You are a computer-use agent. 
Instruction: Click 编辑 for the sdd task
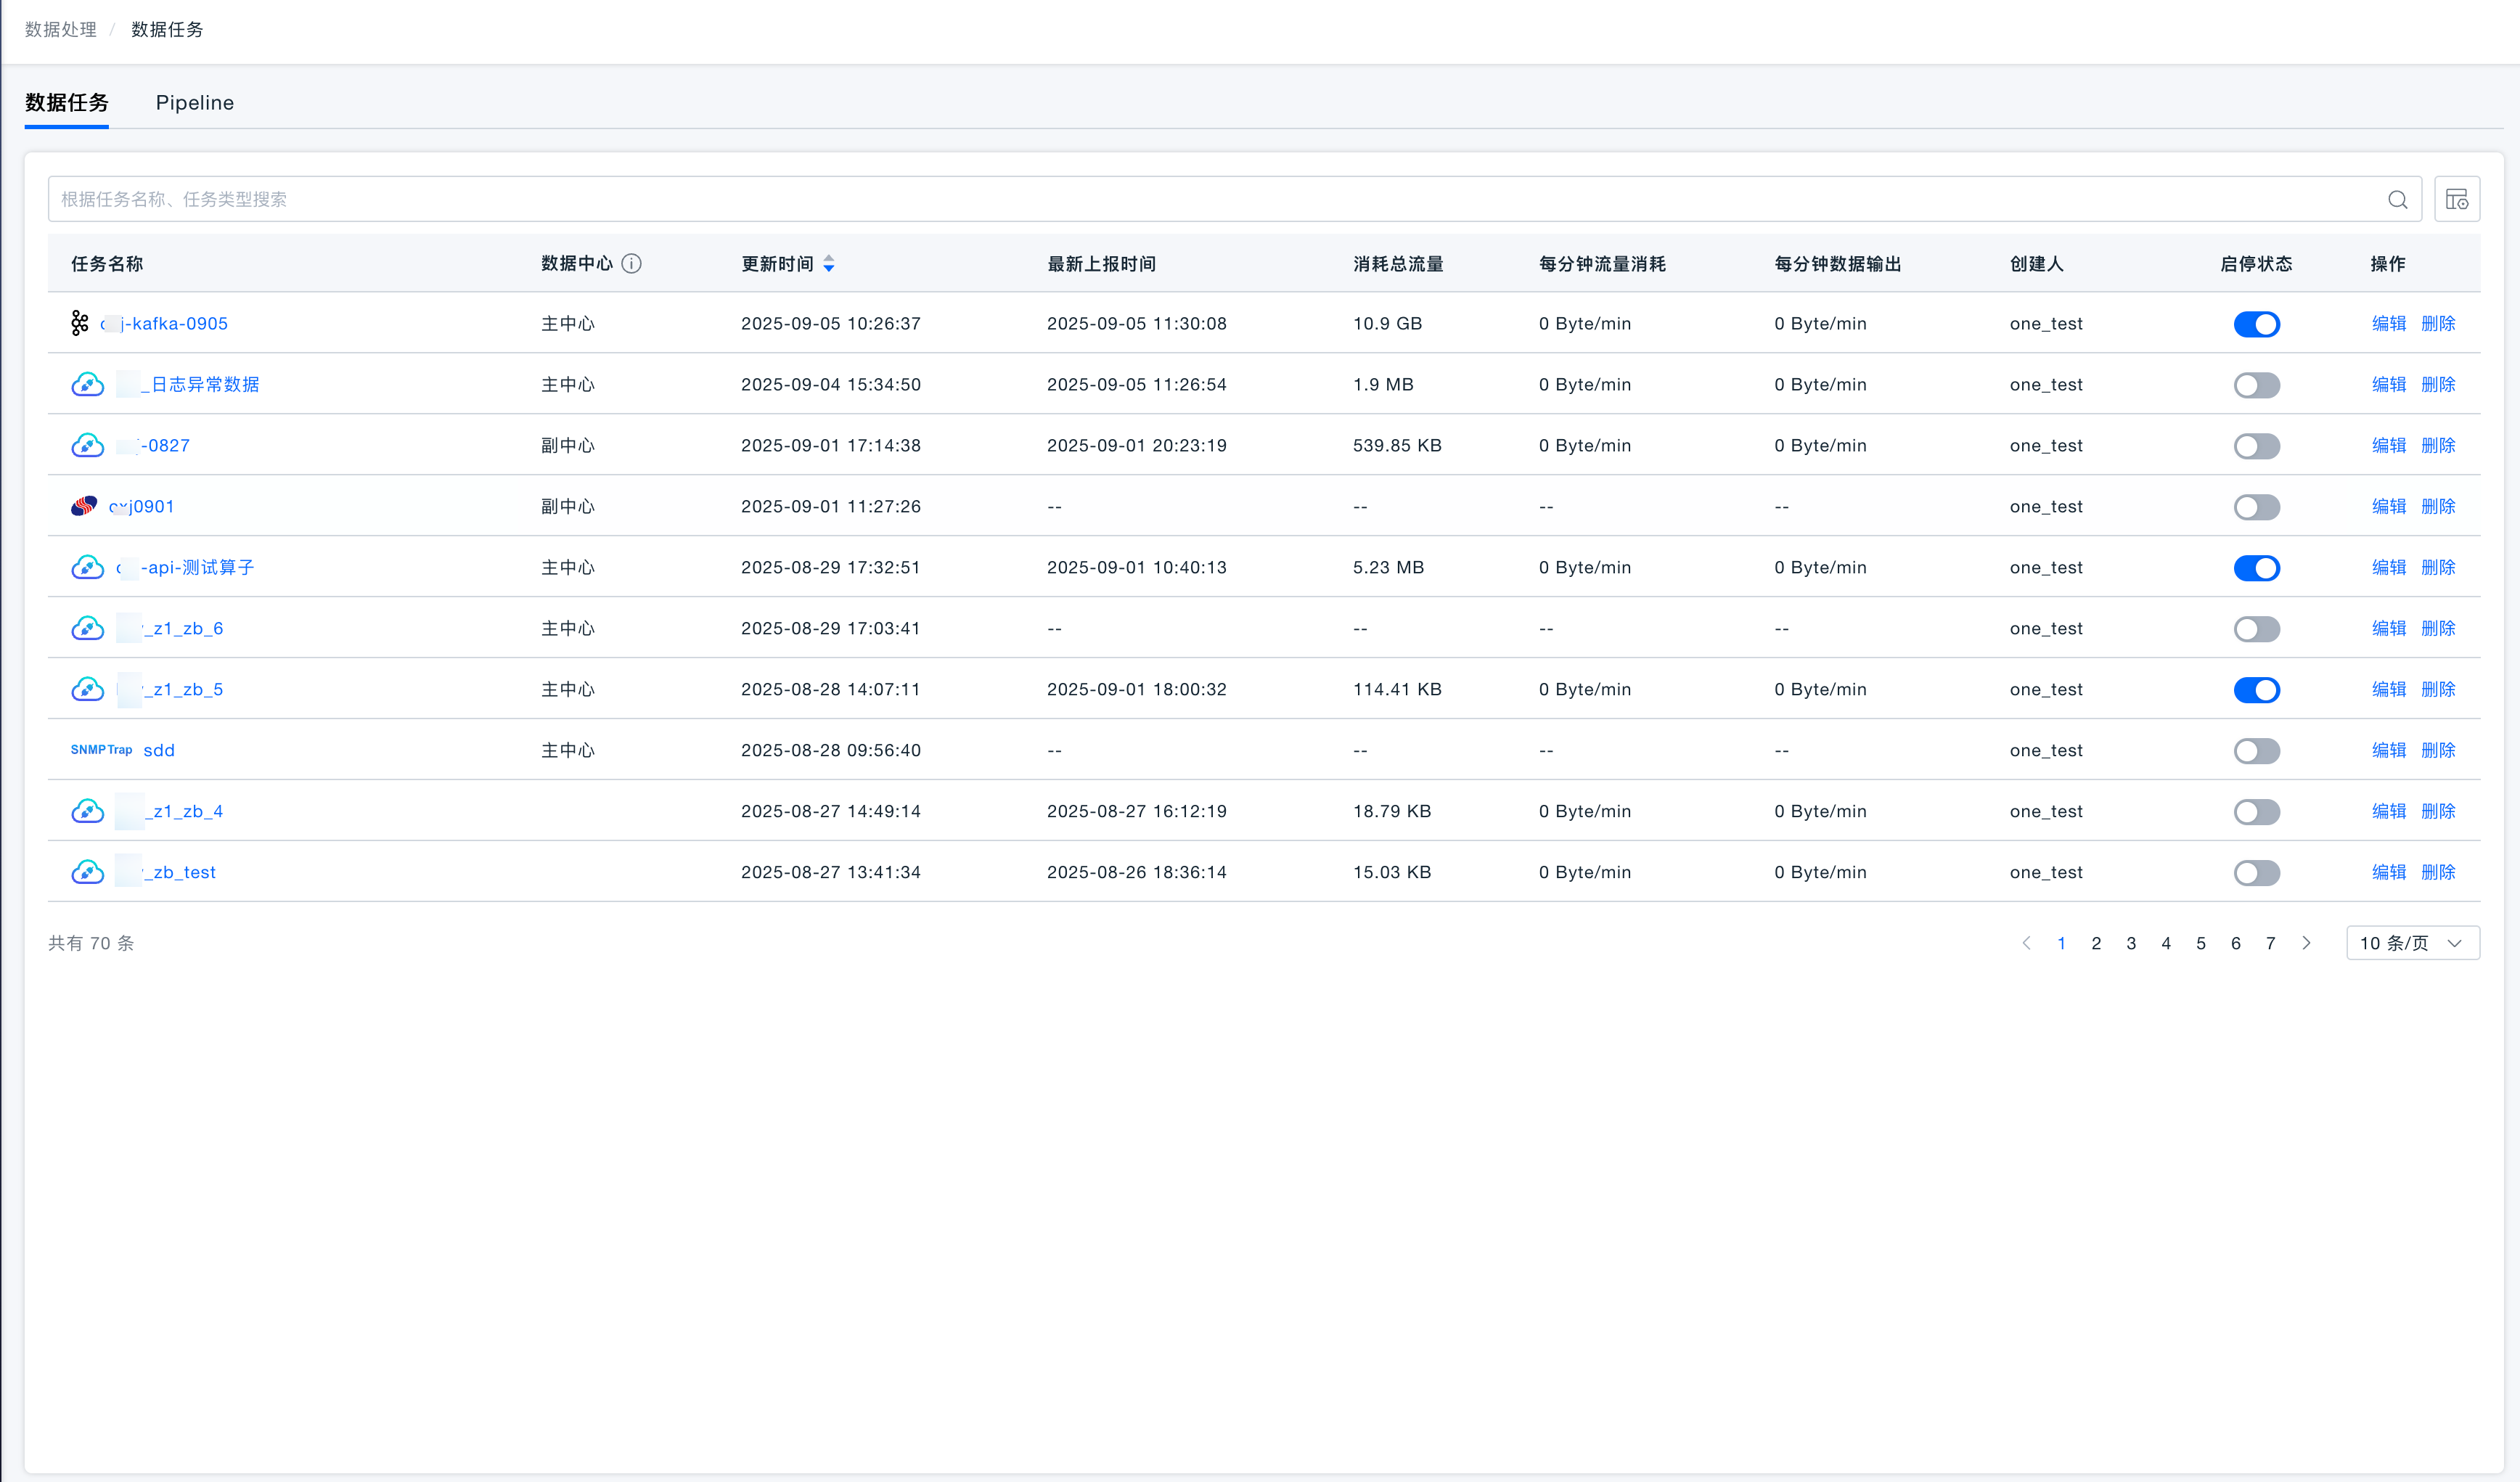2388,750
